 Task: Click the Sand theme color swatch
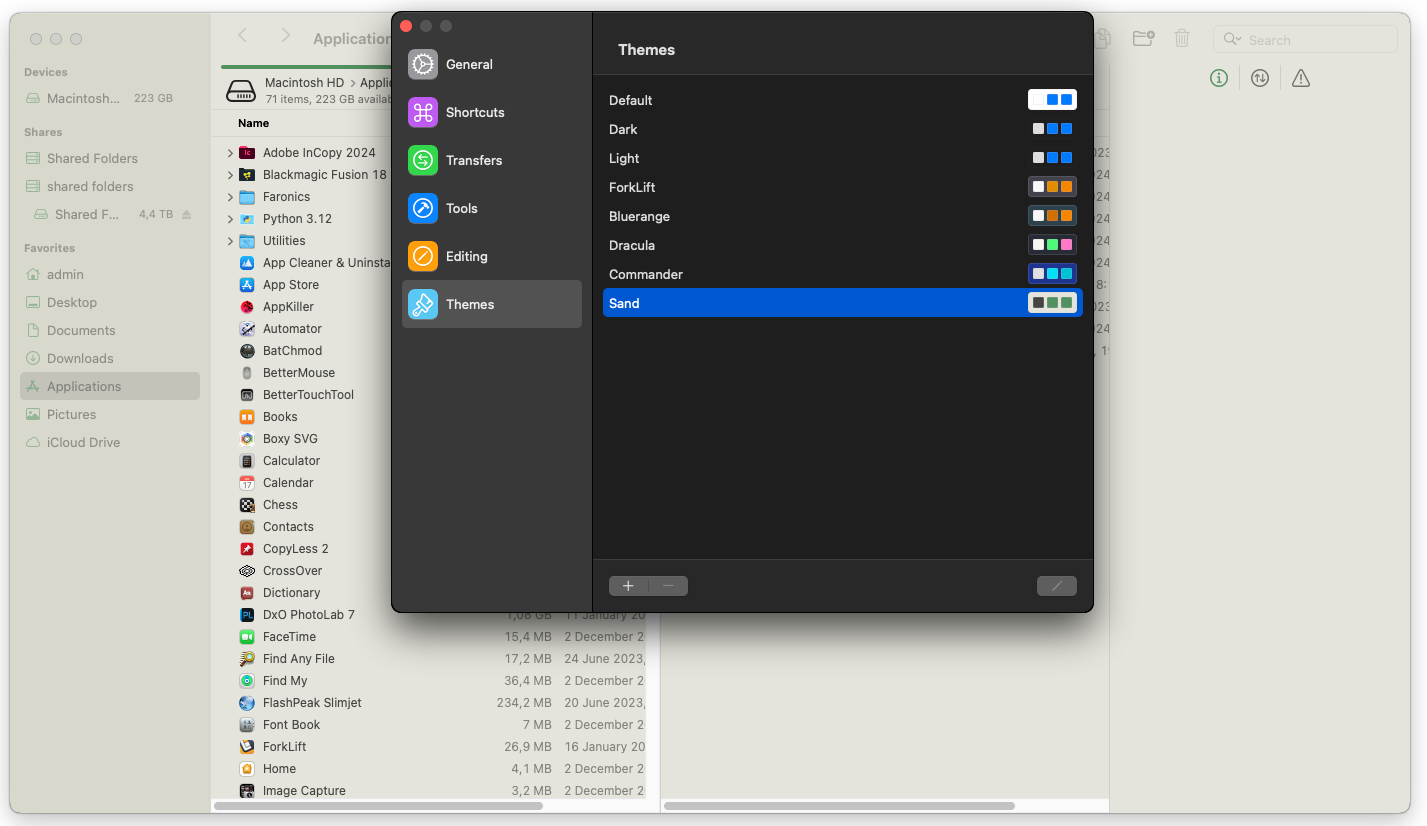(x=1052, y=303)
